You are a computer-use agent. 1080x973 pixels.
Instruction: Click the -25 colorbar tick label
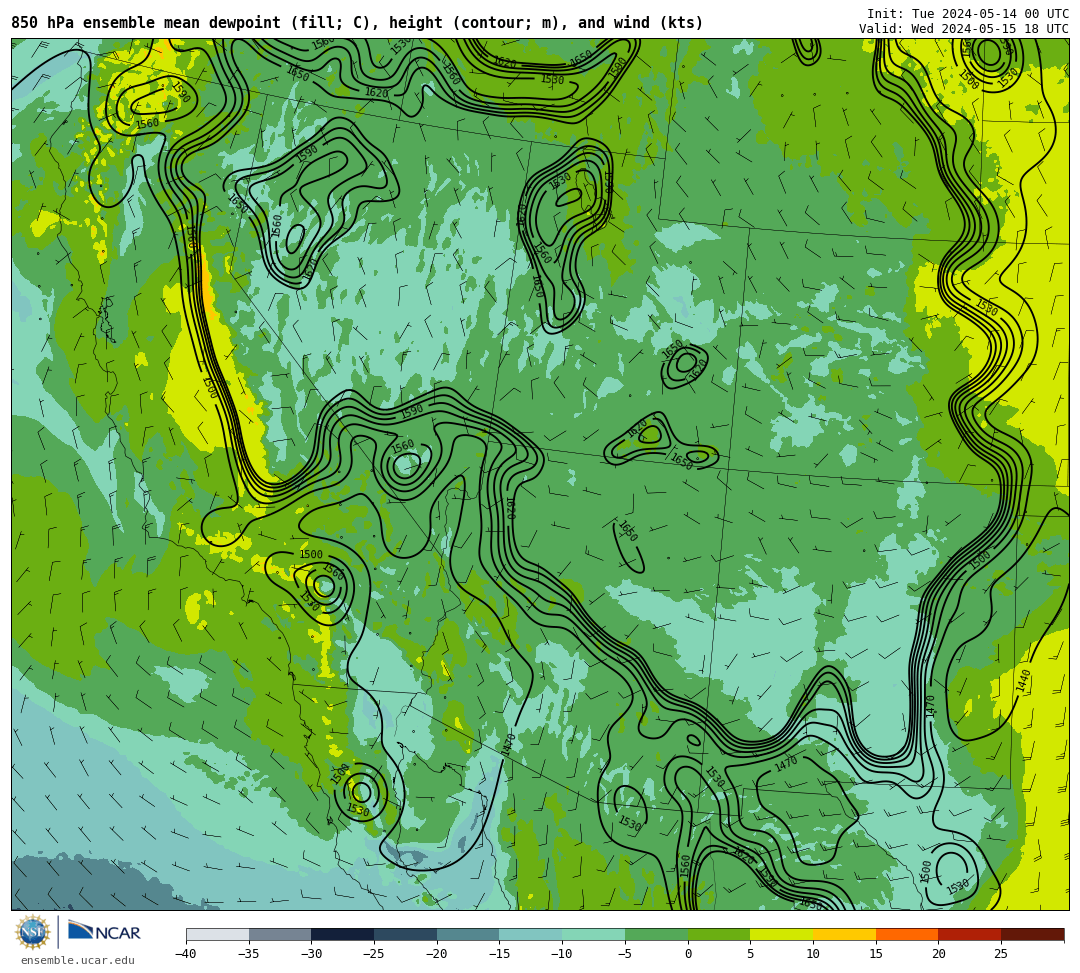(373, 954)
